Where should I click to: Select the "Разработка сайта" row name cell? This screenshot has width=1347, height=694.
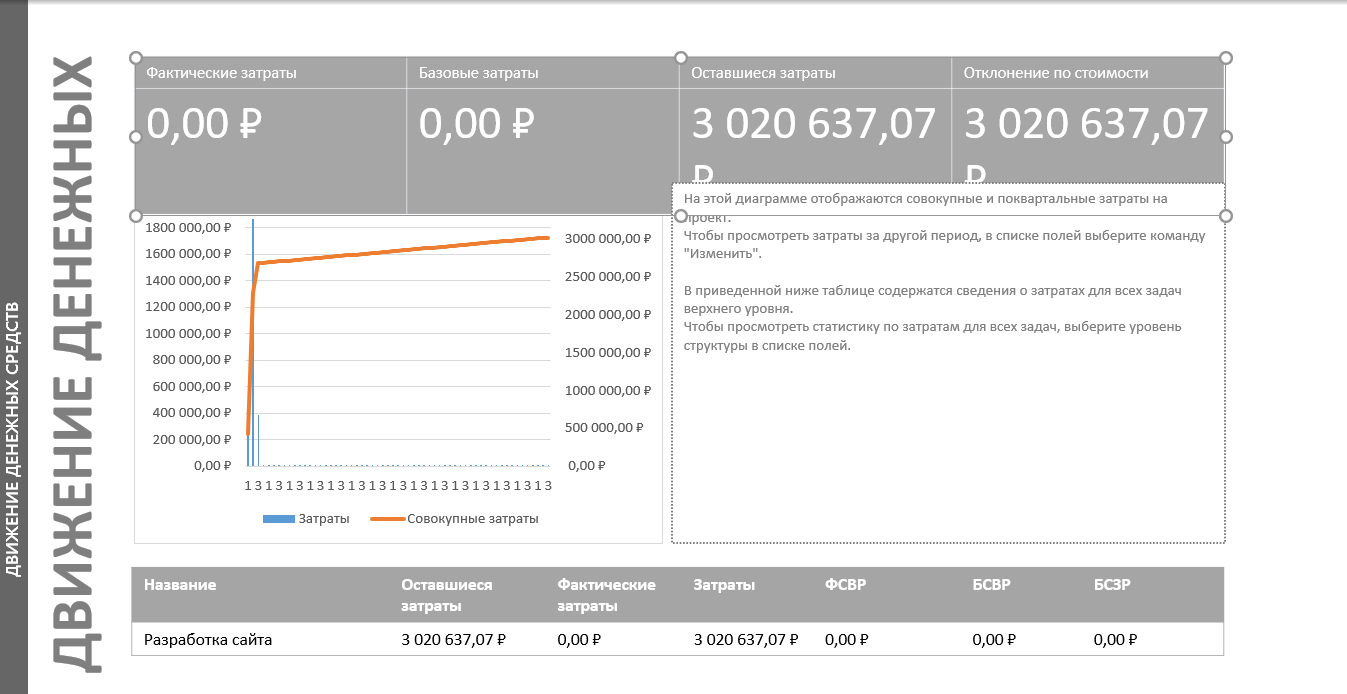208,640
